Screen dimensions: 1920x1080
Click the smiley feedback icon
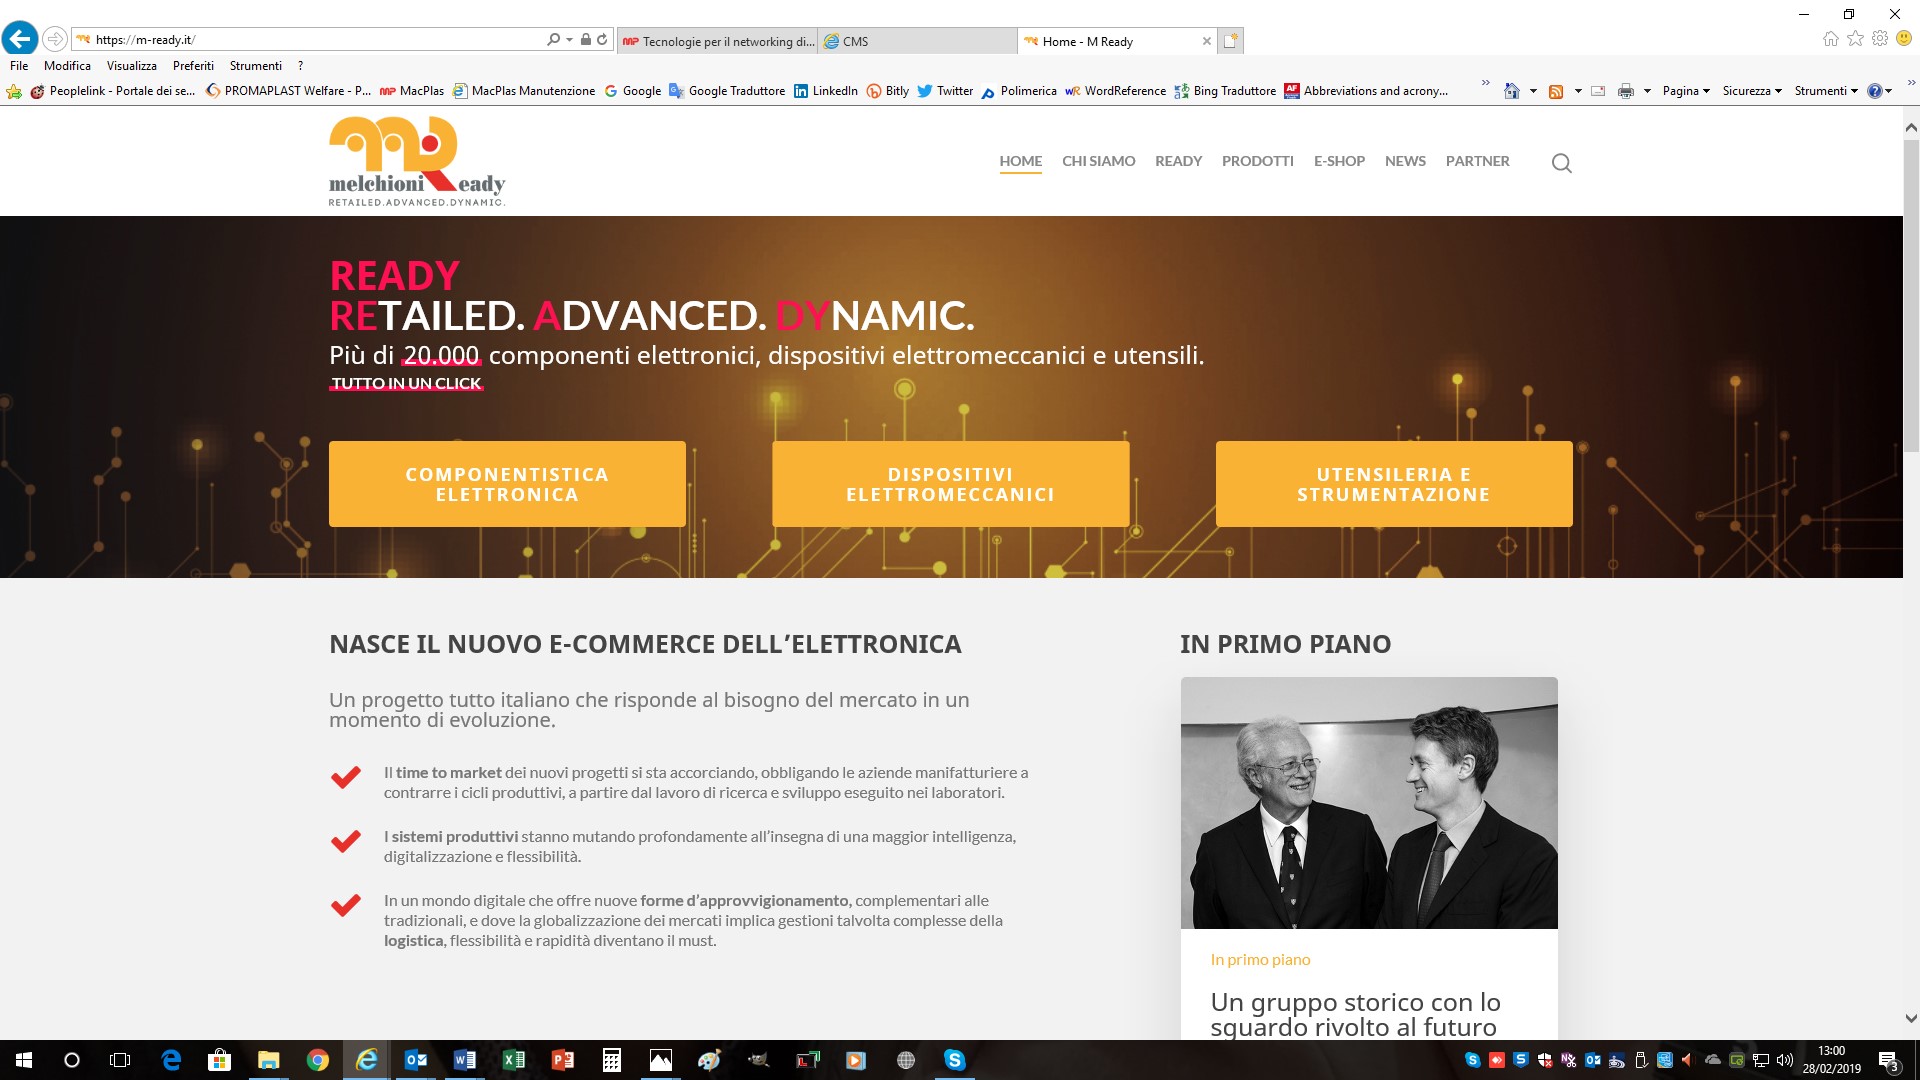click(x=1904, y=39)
